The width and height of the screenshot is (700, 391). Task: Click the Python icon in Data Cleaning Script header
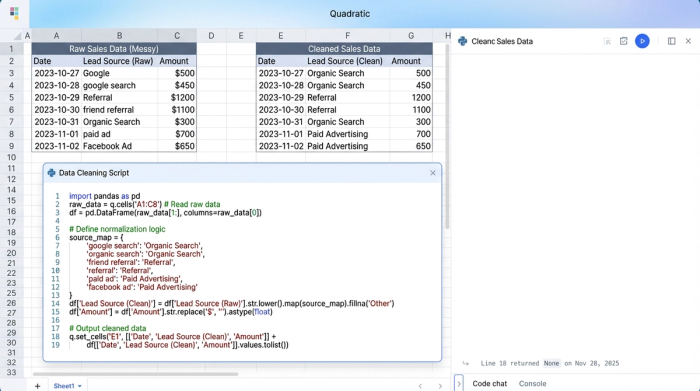coord(51,173)
